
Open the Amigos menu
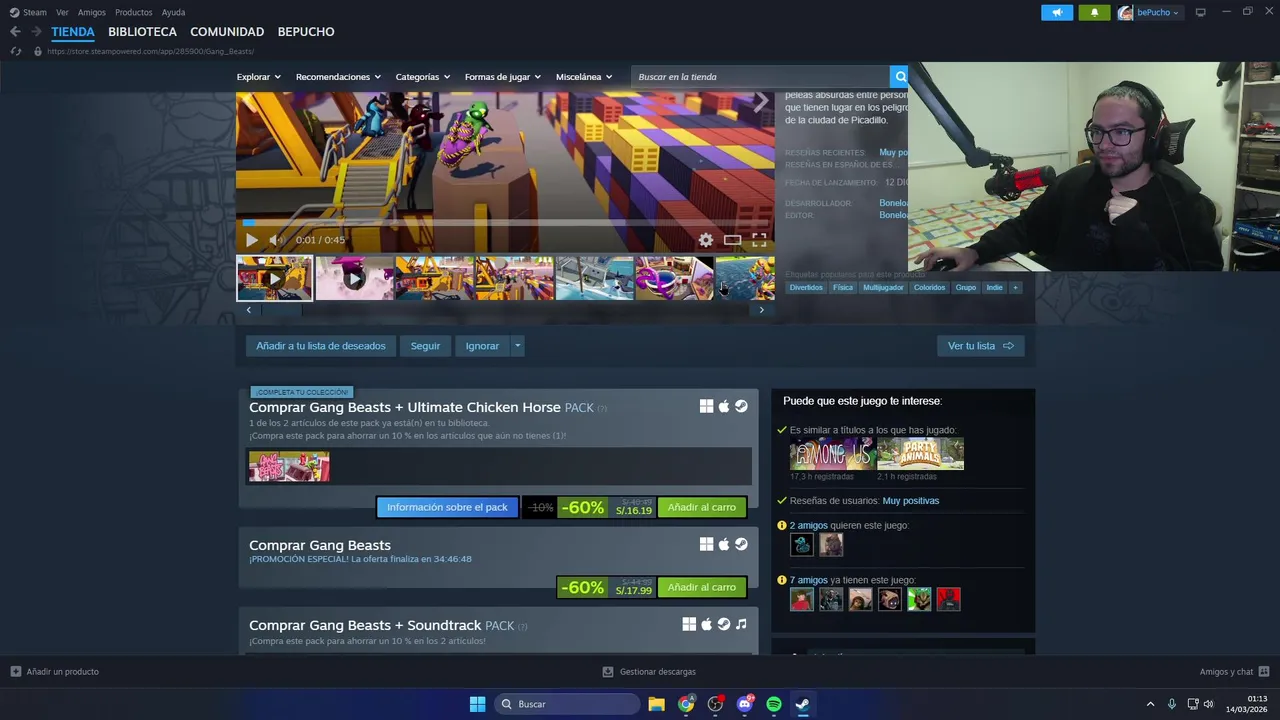pyautogui.click(x=91, y=12)
